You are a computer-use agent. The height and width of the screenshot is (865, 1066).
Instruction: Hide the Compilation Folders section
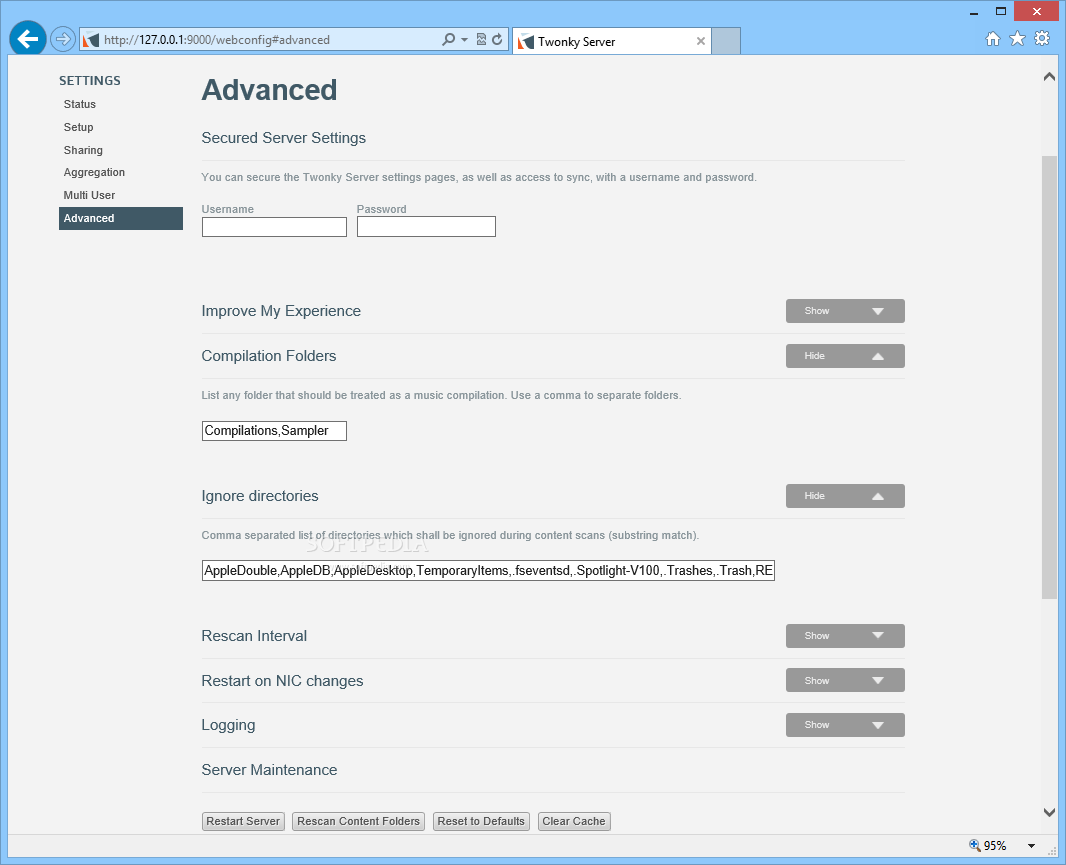(x=845, y=356)
